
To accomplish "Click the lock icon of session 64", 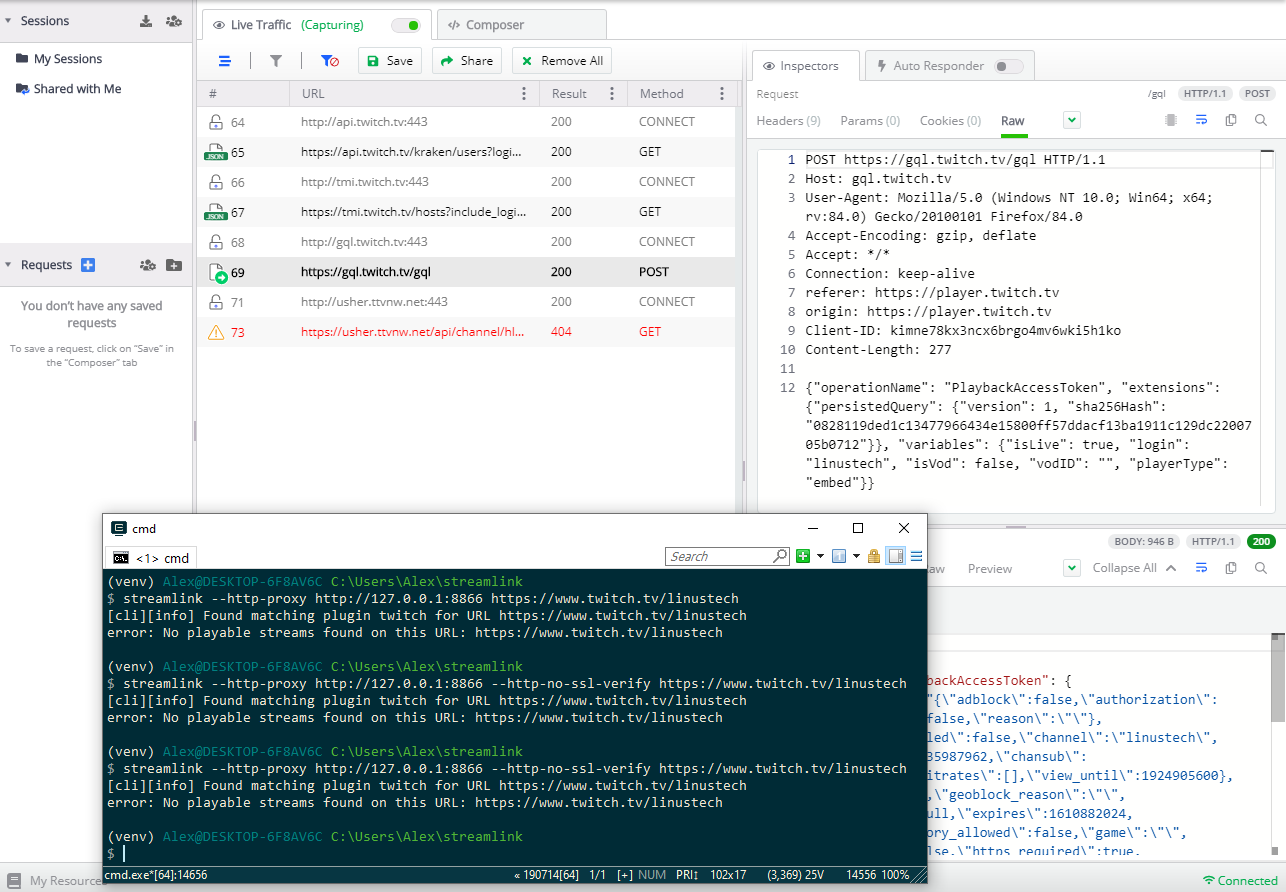I will (x=215, y=122).
